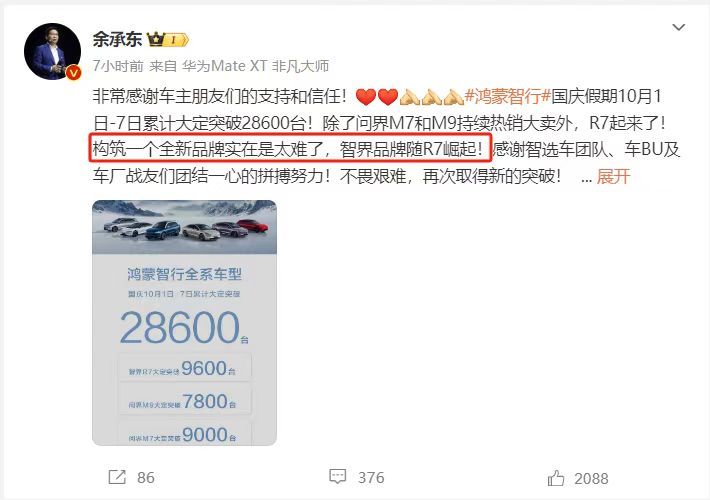Click the username 余承东
The height and width of the screenshot is (500, 710).
tap(117, 39)
